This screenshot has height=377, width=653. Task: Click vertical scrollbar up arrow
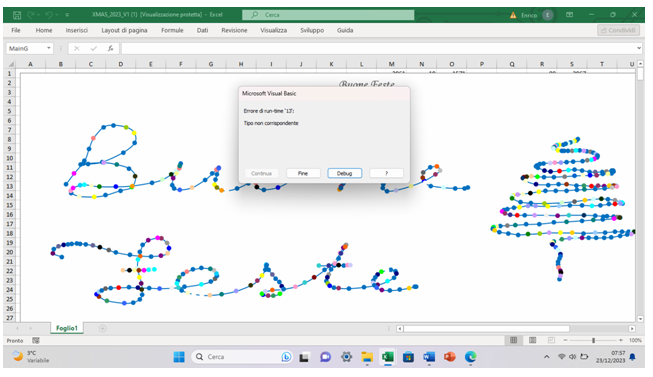click(x=641, y=64)
